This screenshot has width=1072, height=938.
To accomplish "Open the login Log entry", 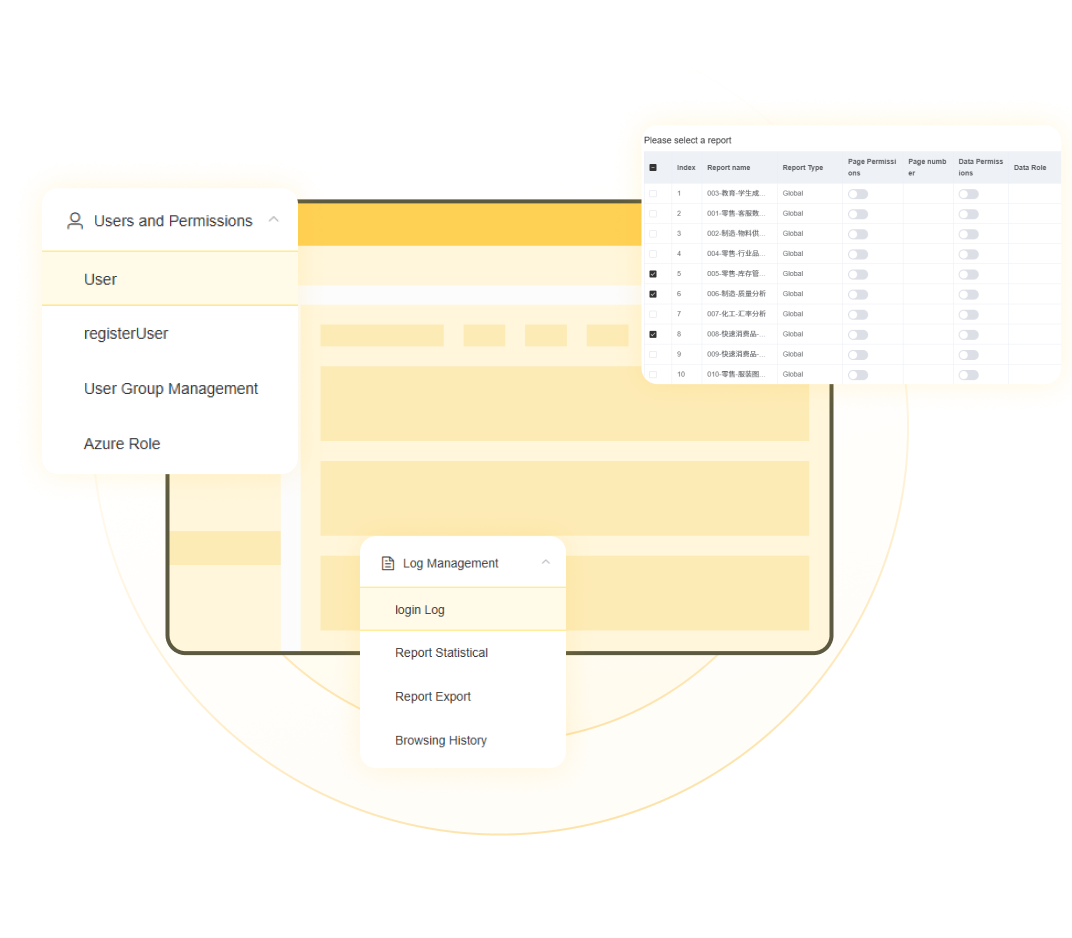I will click(420, 610).
